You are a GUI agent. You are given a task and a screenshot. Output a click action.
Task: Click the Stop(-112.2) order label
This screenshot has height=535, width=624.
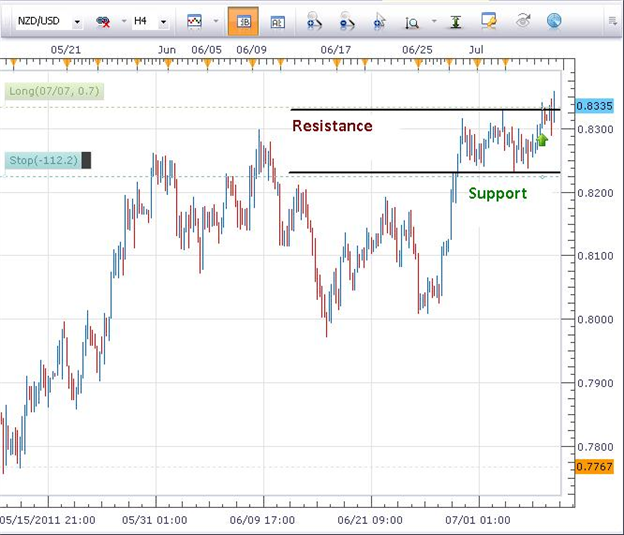43,160
